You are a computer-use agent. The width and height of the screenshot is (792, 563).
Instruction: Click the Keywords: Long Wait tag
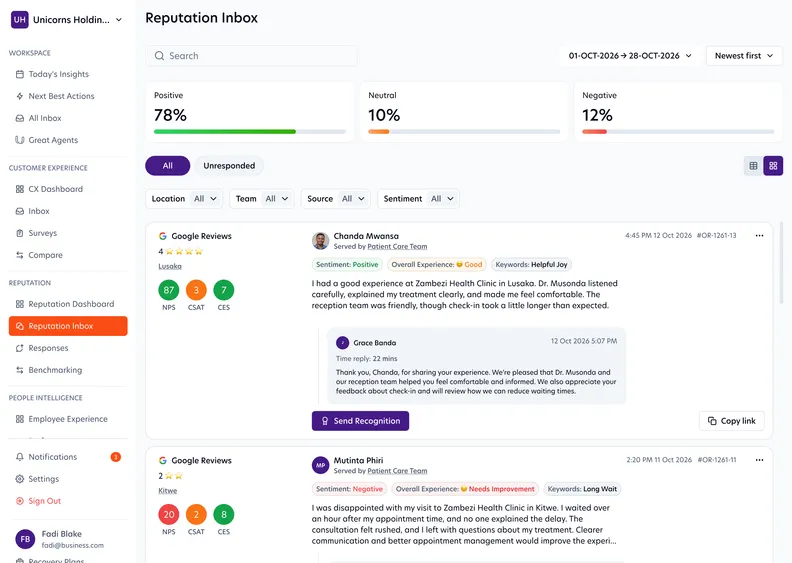(x=582, y=489)
